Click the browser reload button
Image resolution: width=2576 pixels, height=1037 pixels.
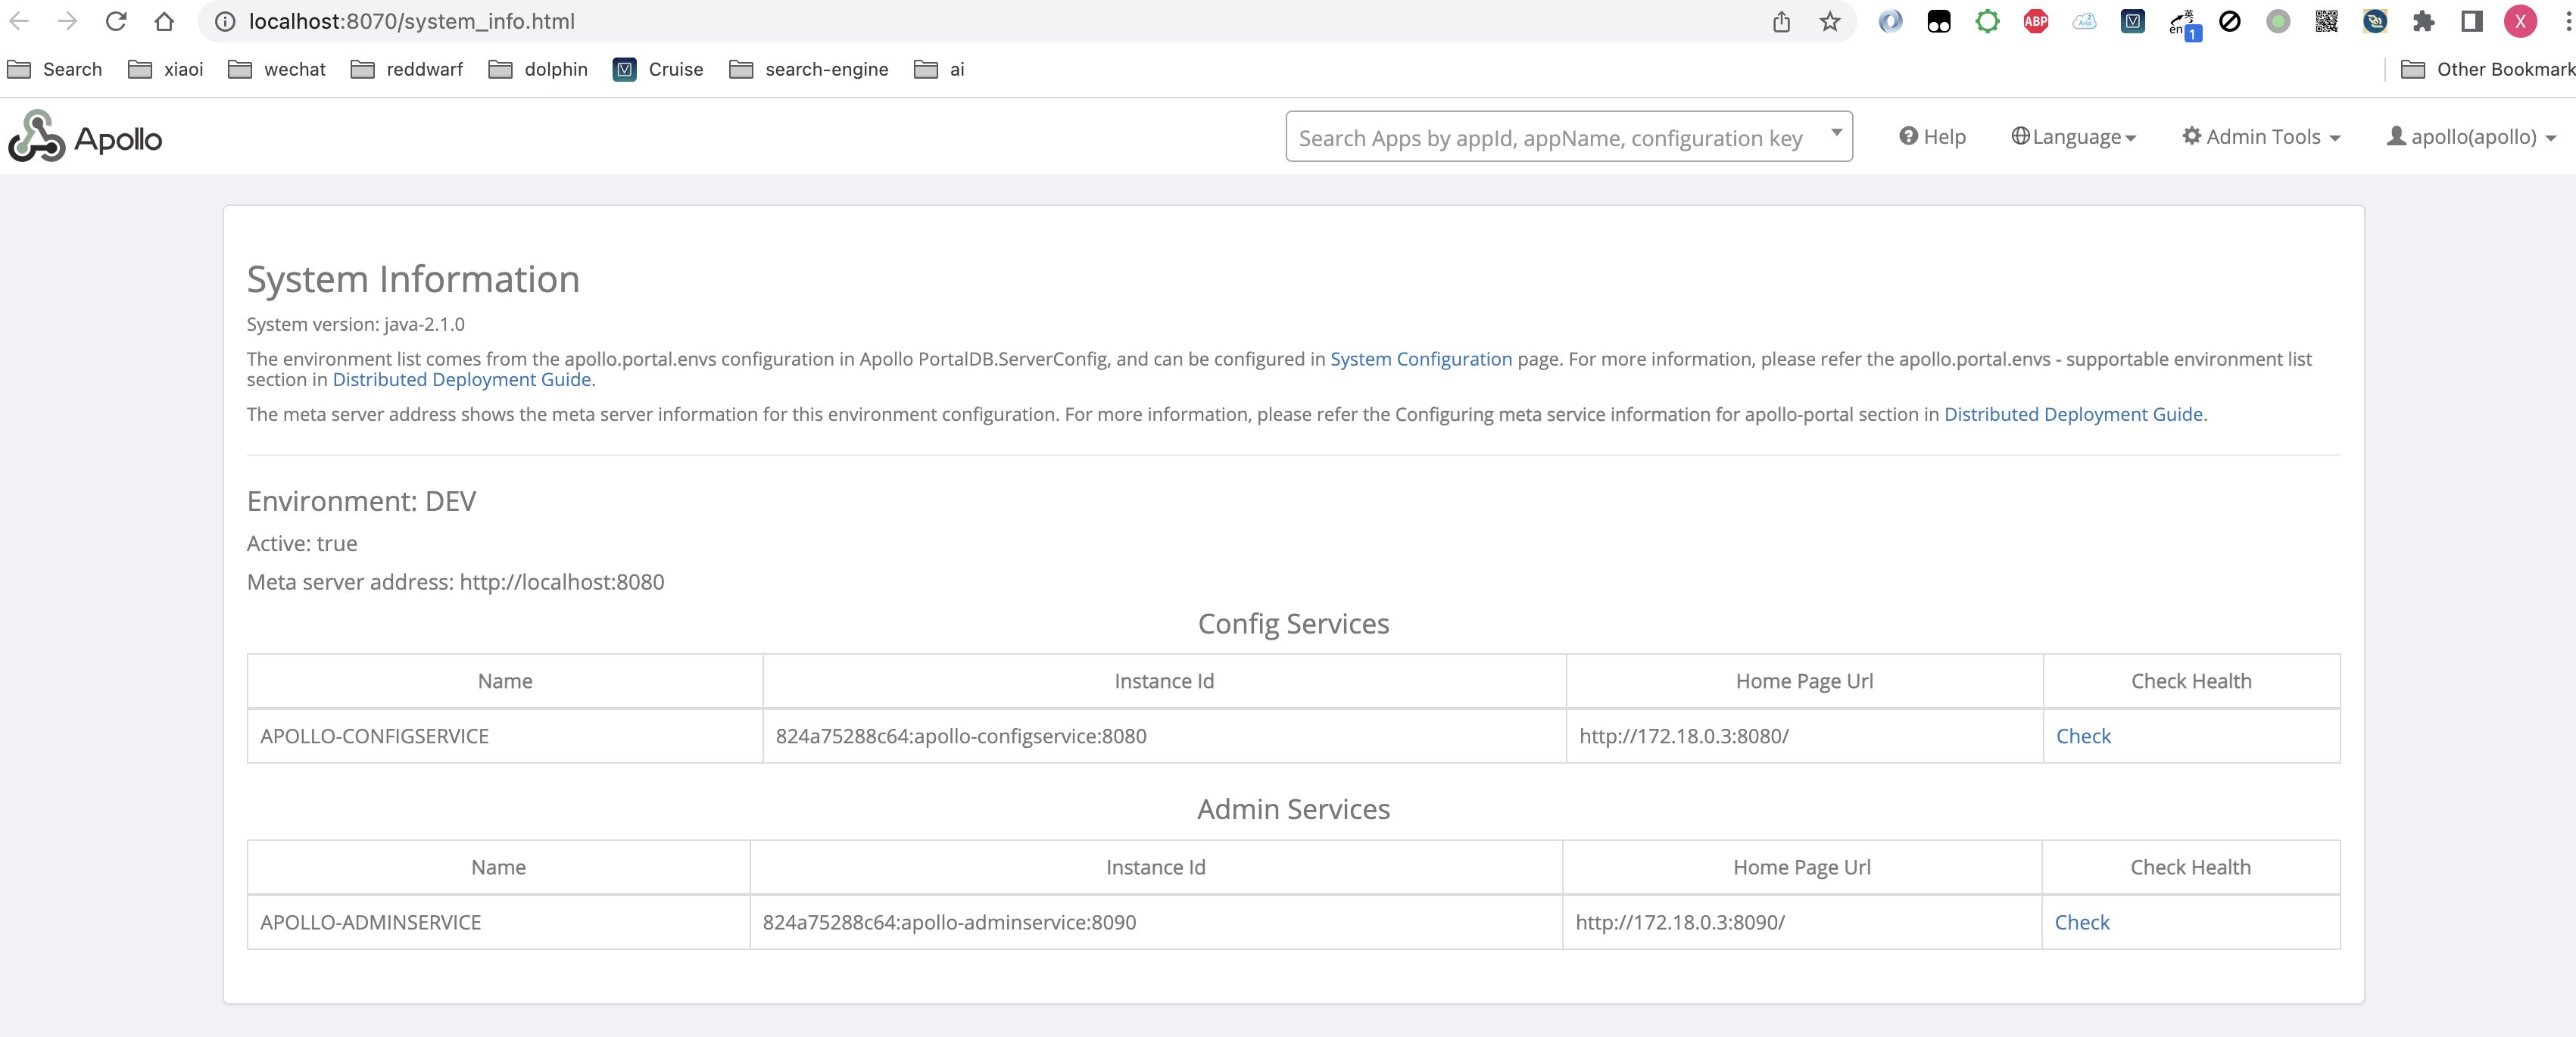pyautogui.click(x=116, y=21)
